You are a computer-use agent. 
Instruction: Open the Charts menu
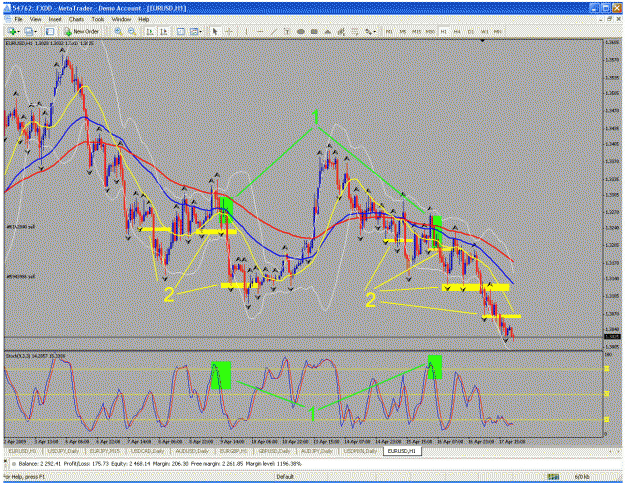[76, 19]
